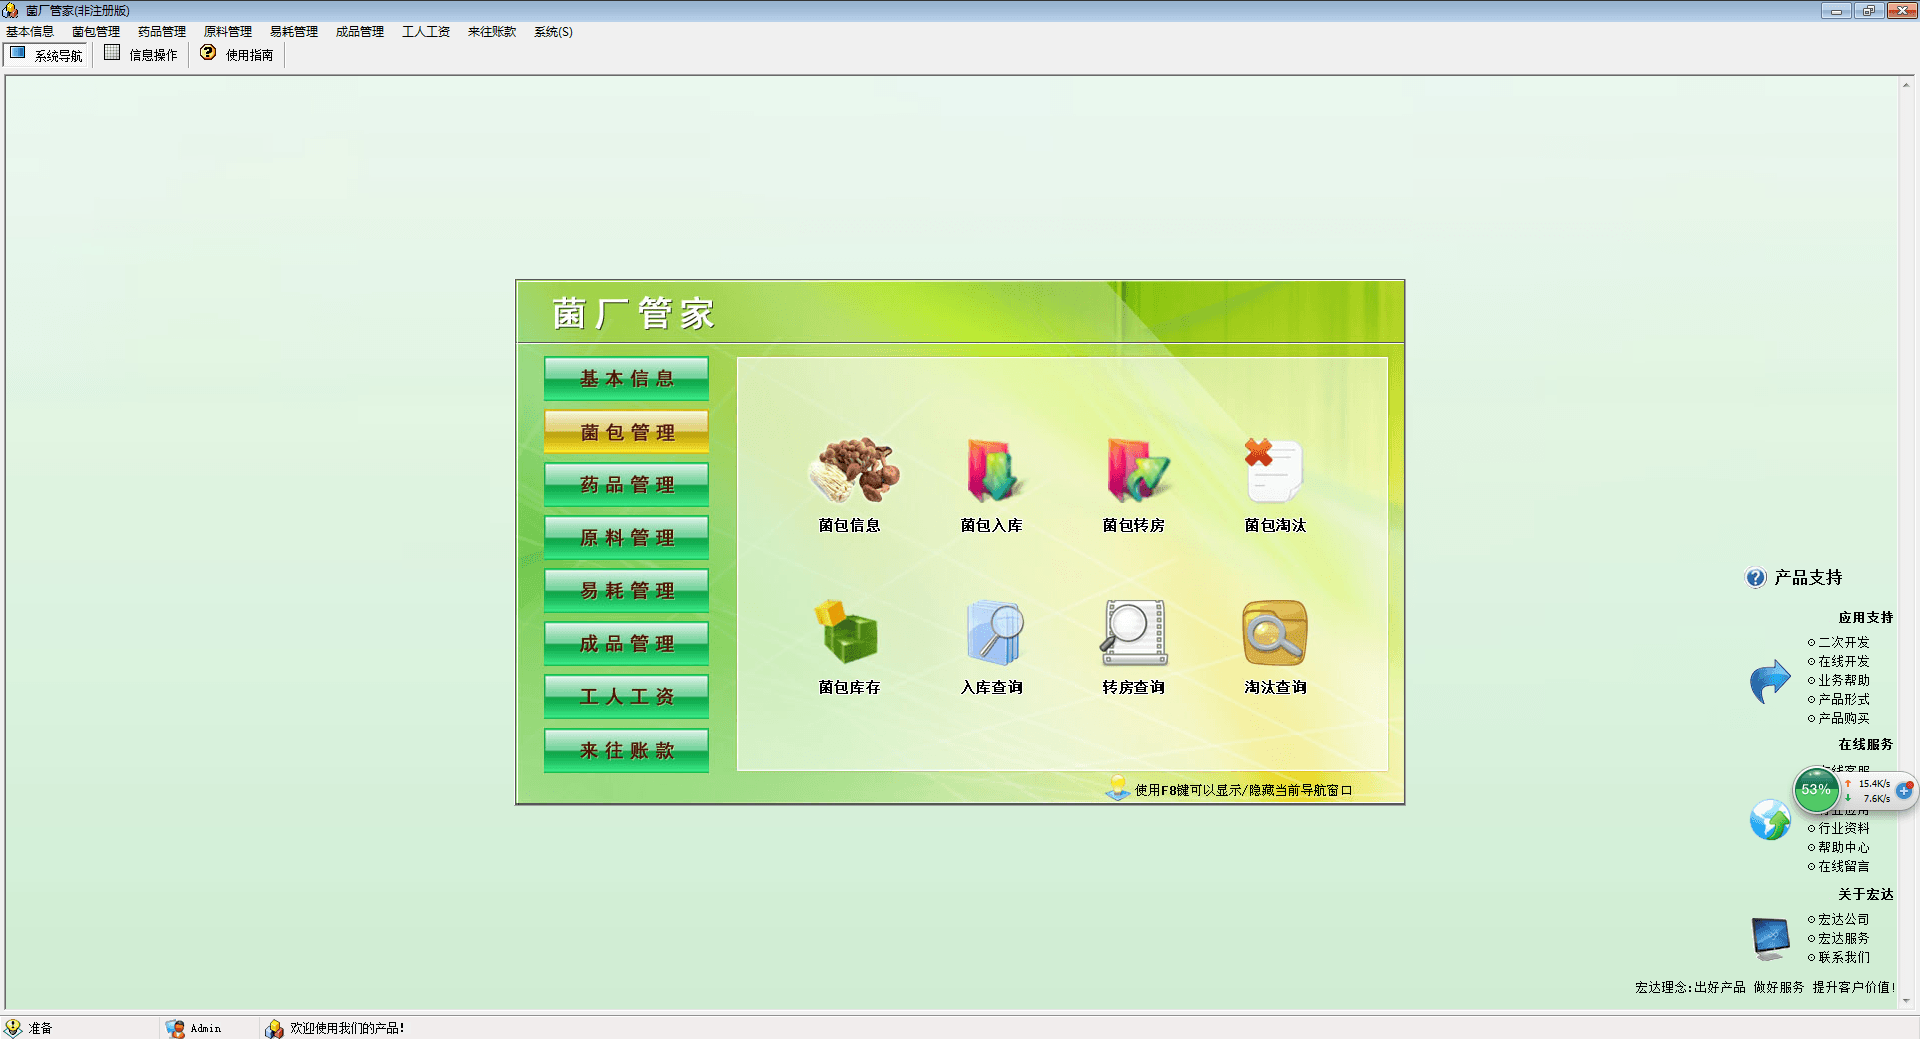
Task: Open the 菌包管理 menu in the menu bar
Action: (96, 32)
